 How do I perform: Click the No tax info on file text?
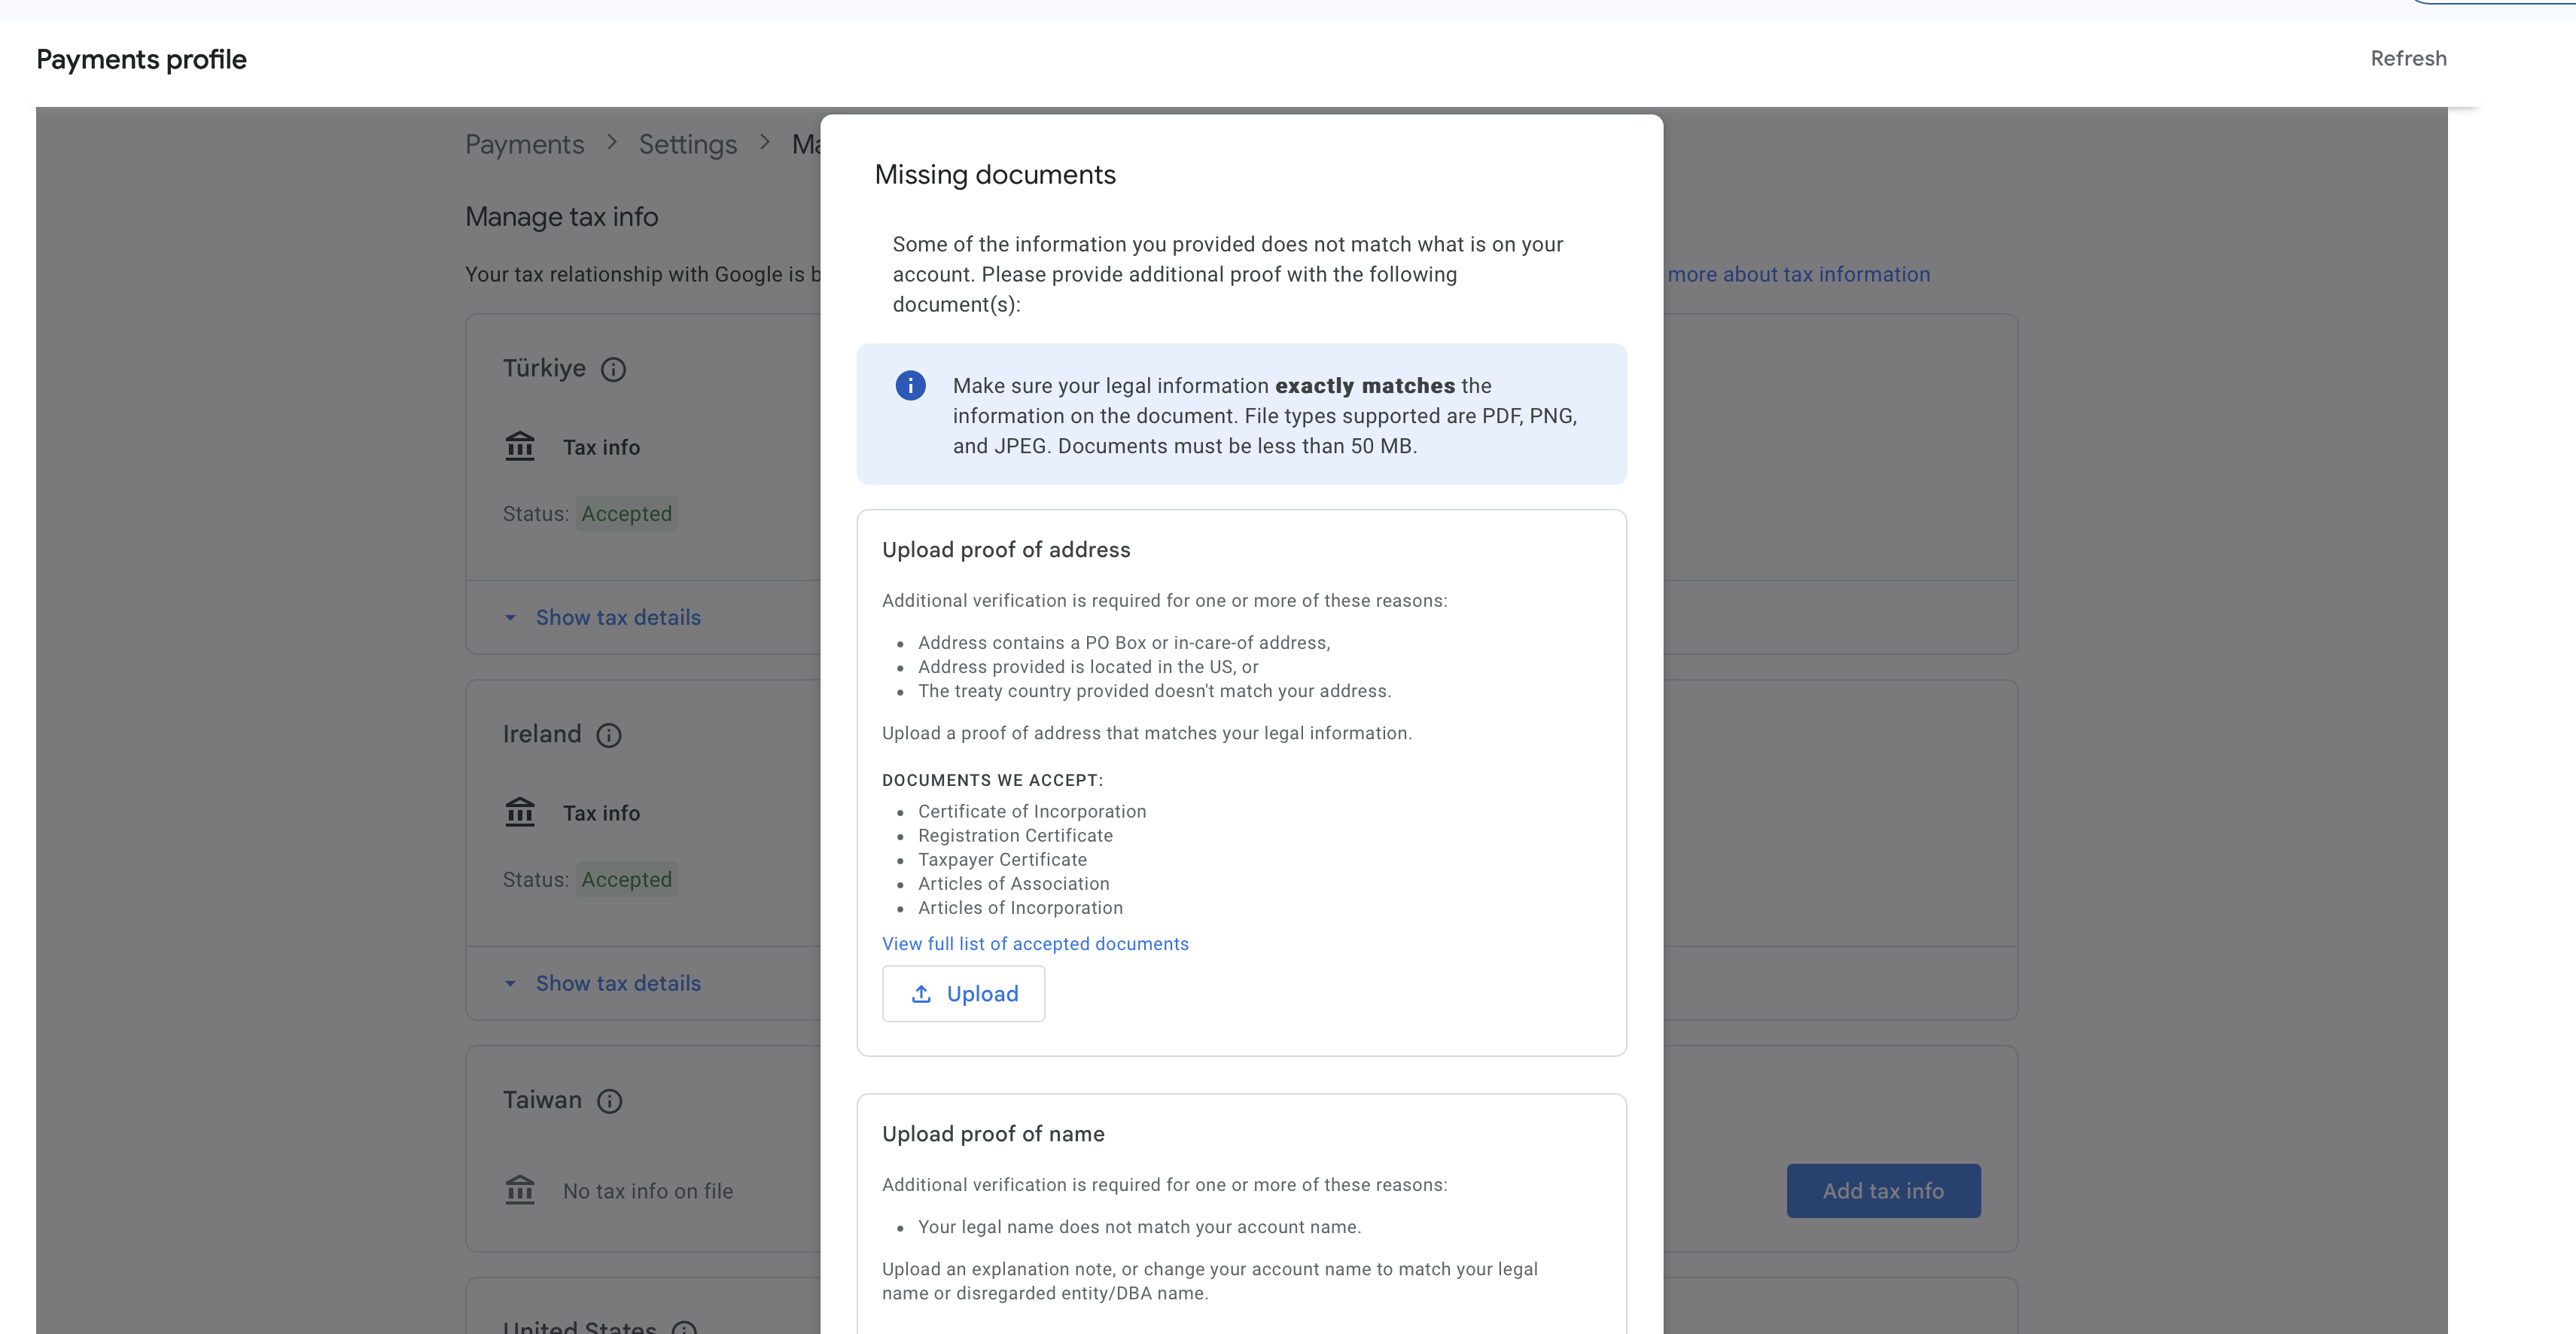[x=648, y=1192]
